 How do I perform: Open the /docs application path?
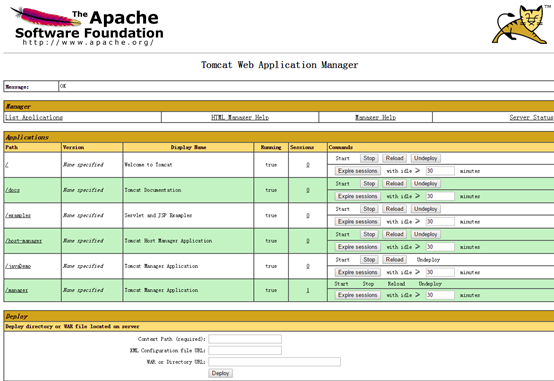point(12,190)
